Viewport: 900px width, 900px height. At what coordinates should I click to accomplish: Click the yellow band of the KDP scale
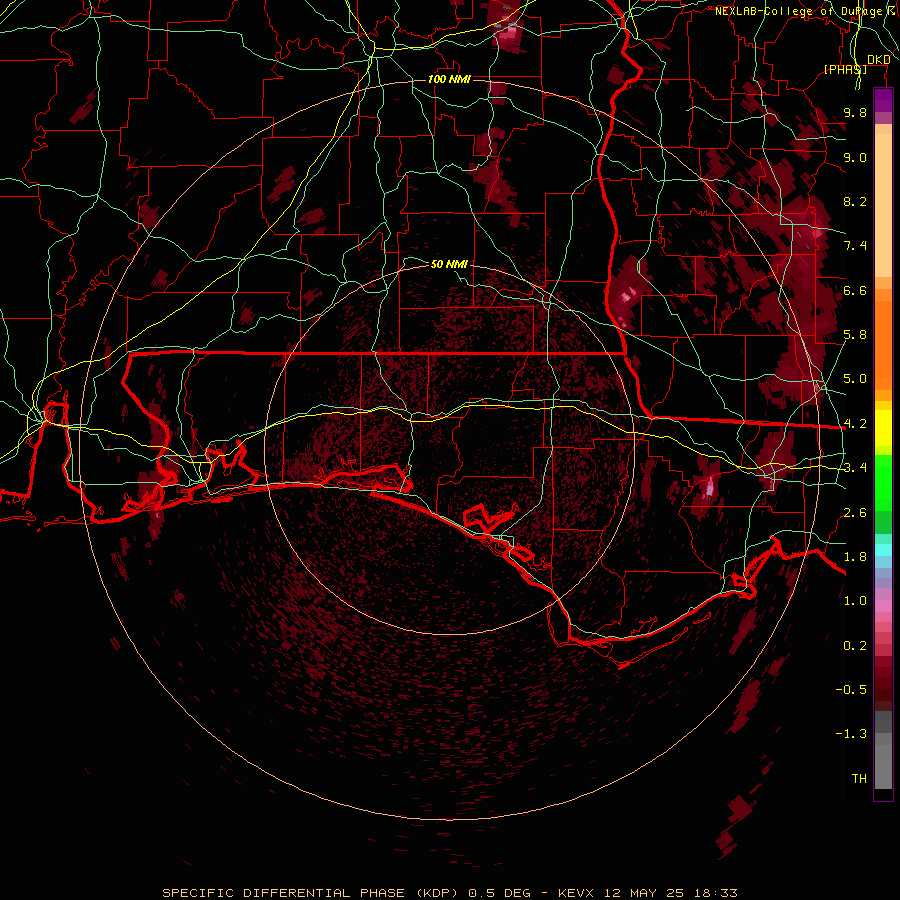(x=883, y=428)
